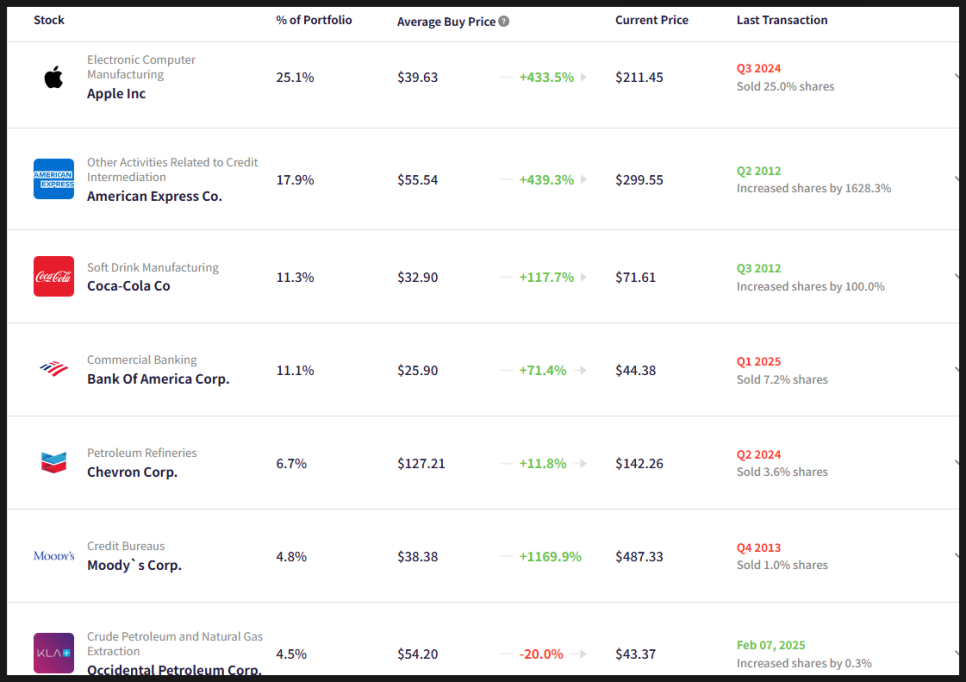The image size is (966, 682).
Task: Click Petroleum Refineries industry label
Action: point(142,453)
